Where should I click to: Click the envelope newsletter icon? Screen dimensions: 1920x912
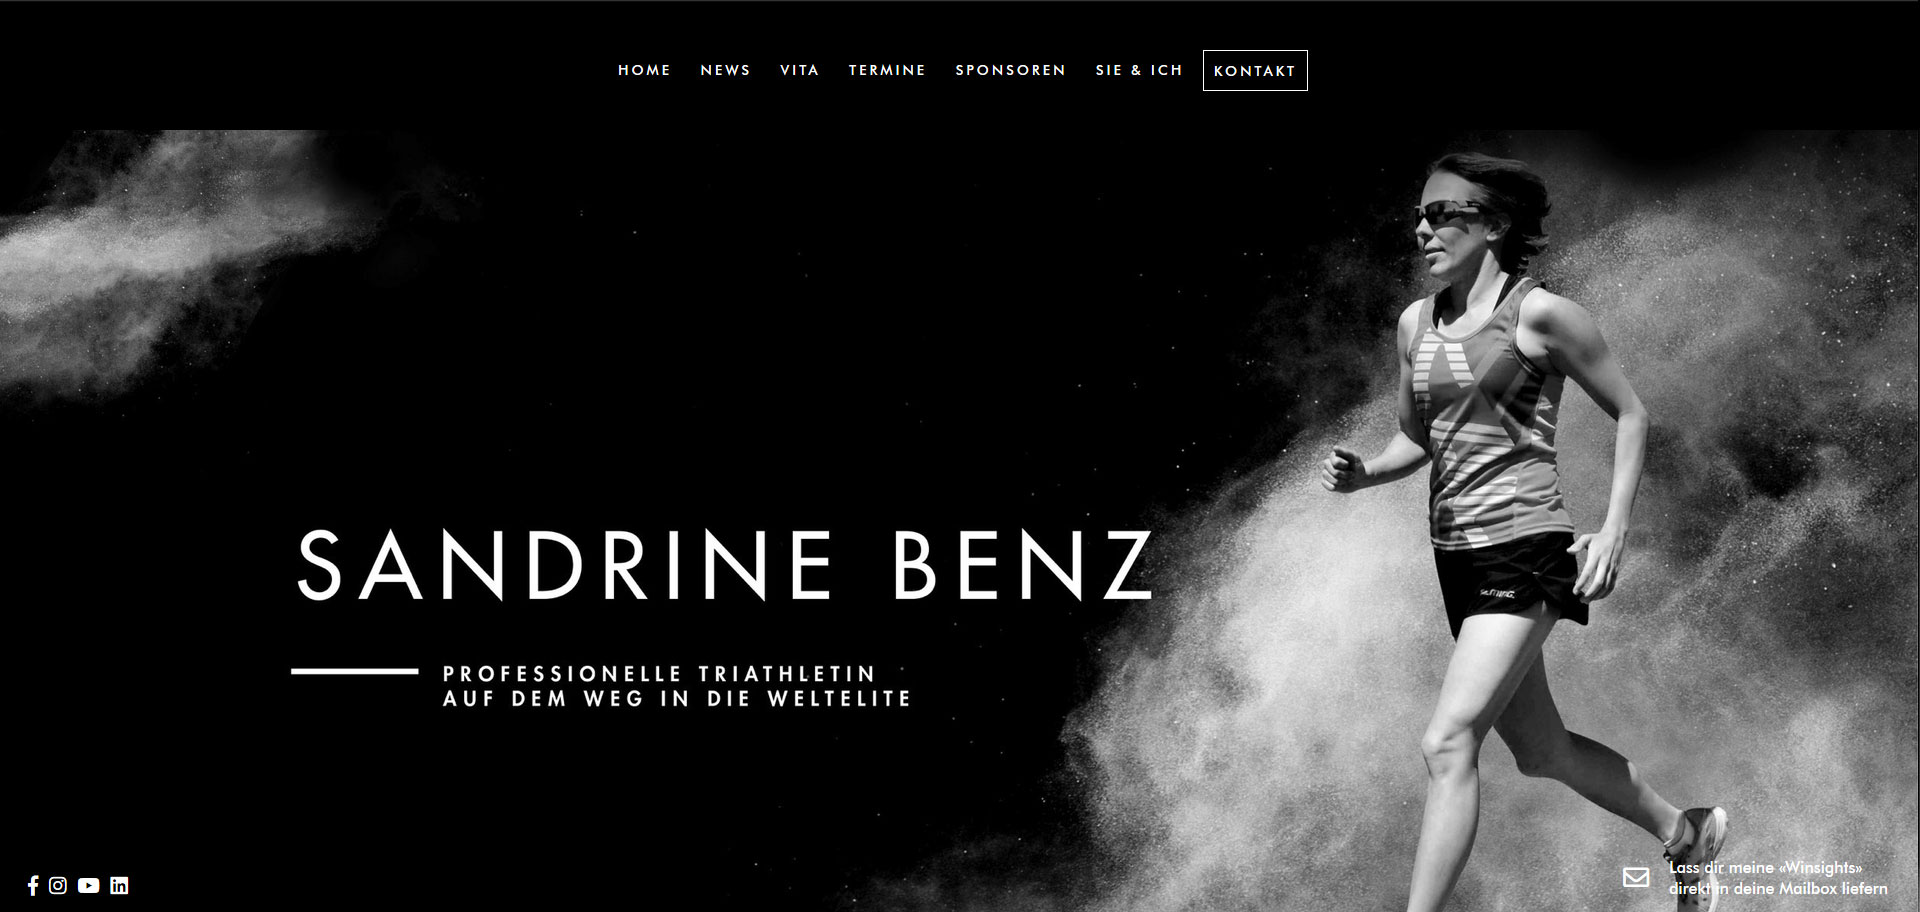click(1636, 877)
